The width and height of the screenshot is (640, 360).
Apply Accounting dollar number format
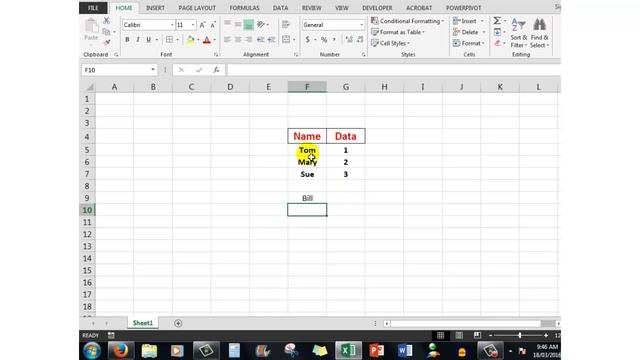coord(307,40)
